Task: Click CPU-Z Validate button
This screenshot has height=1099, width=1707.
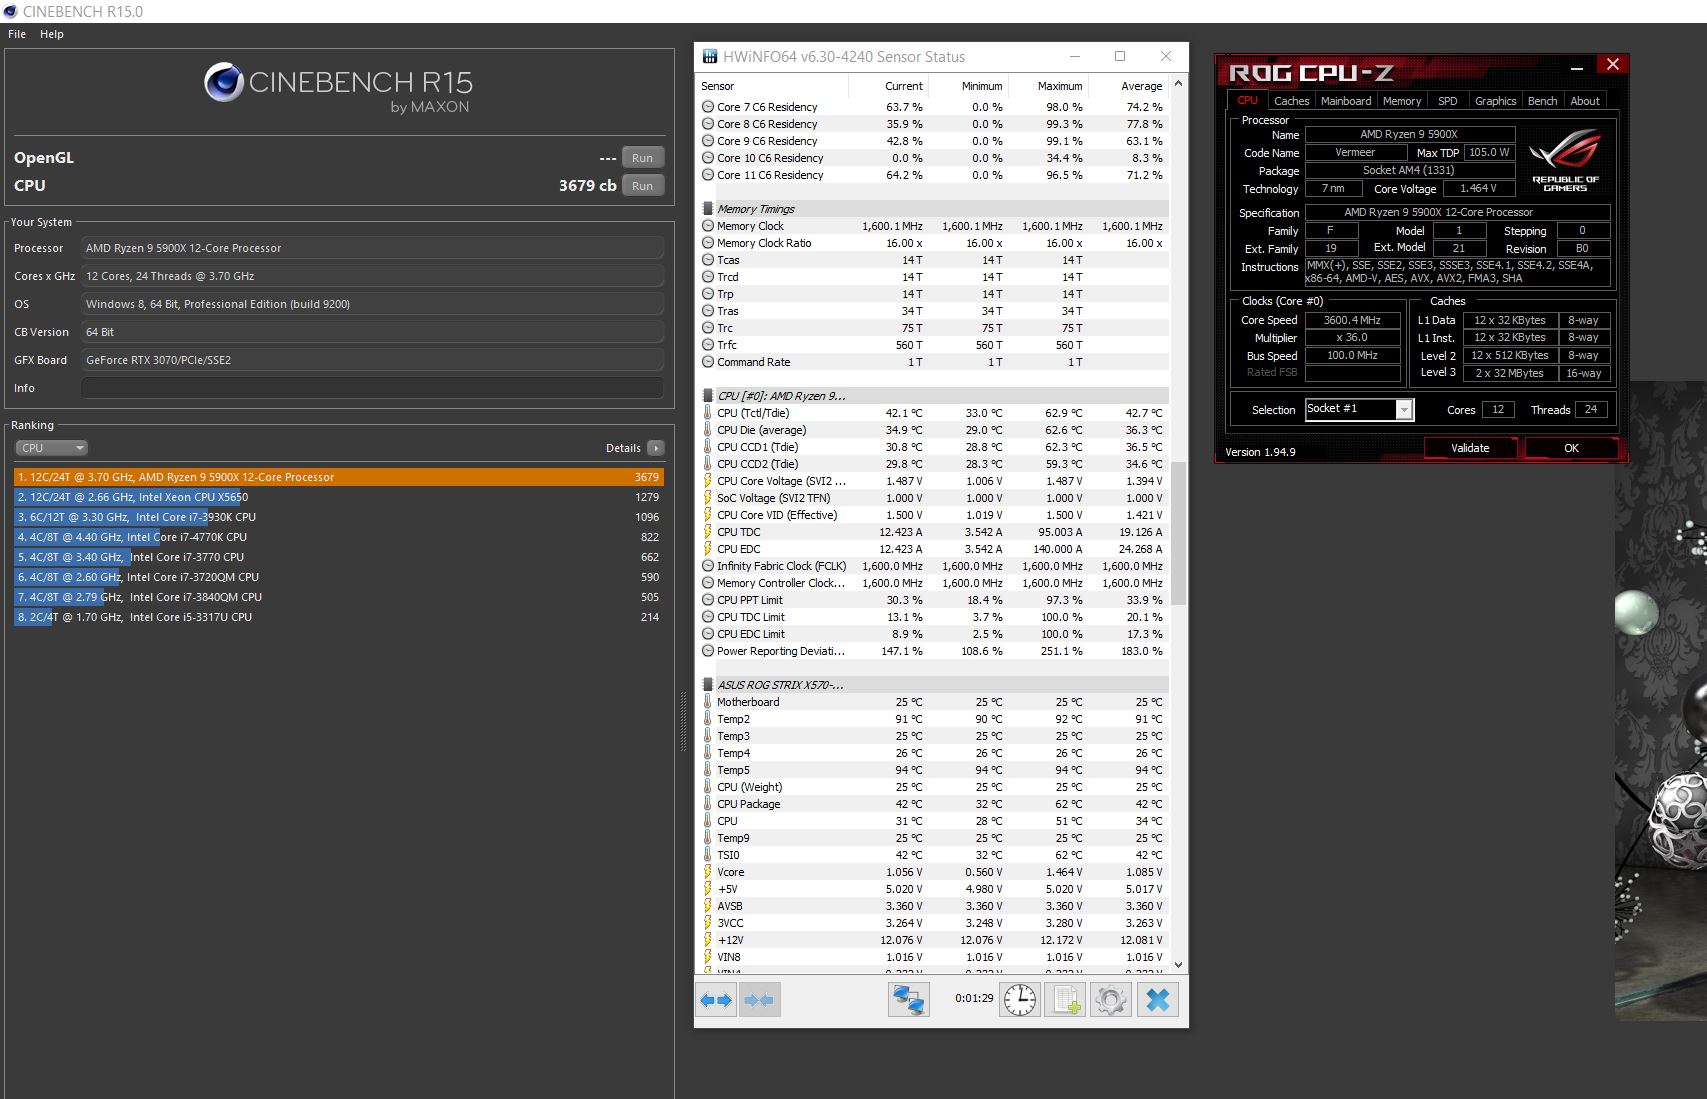Action: click(x=1470, y=448)
